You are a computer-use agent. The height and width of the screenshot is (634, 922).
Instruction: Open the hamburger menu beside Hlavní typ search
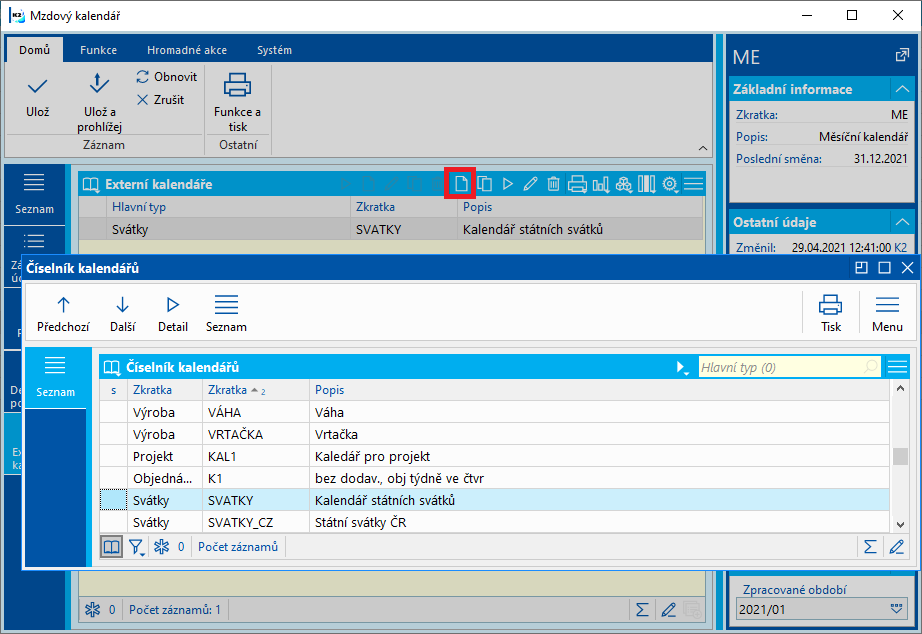pyautogui.click(x=897, y=368)
